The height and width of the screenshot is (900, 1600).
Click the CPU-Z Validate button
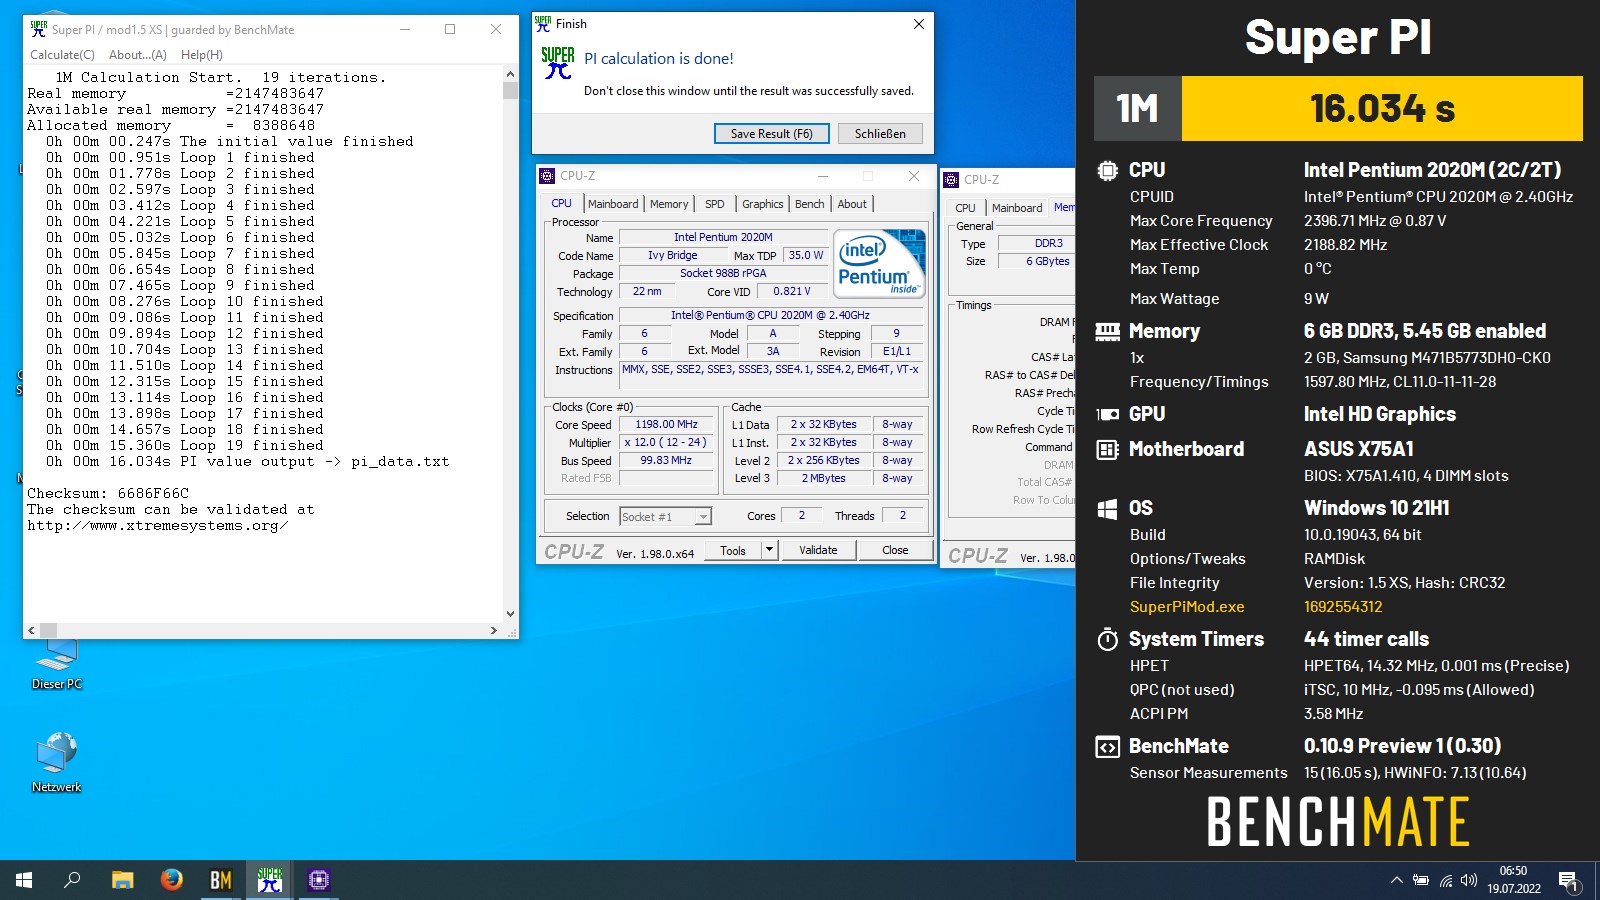(818, 550)
